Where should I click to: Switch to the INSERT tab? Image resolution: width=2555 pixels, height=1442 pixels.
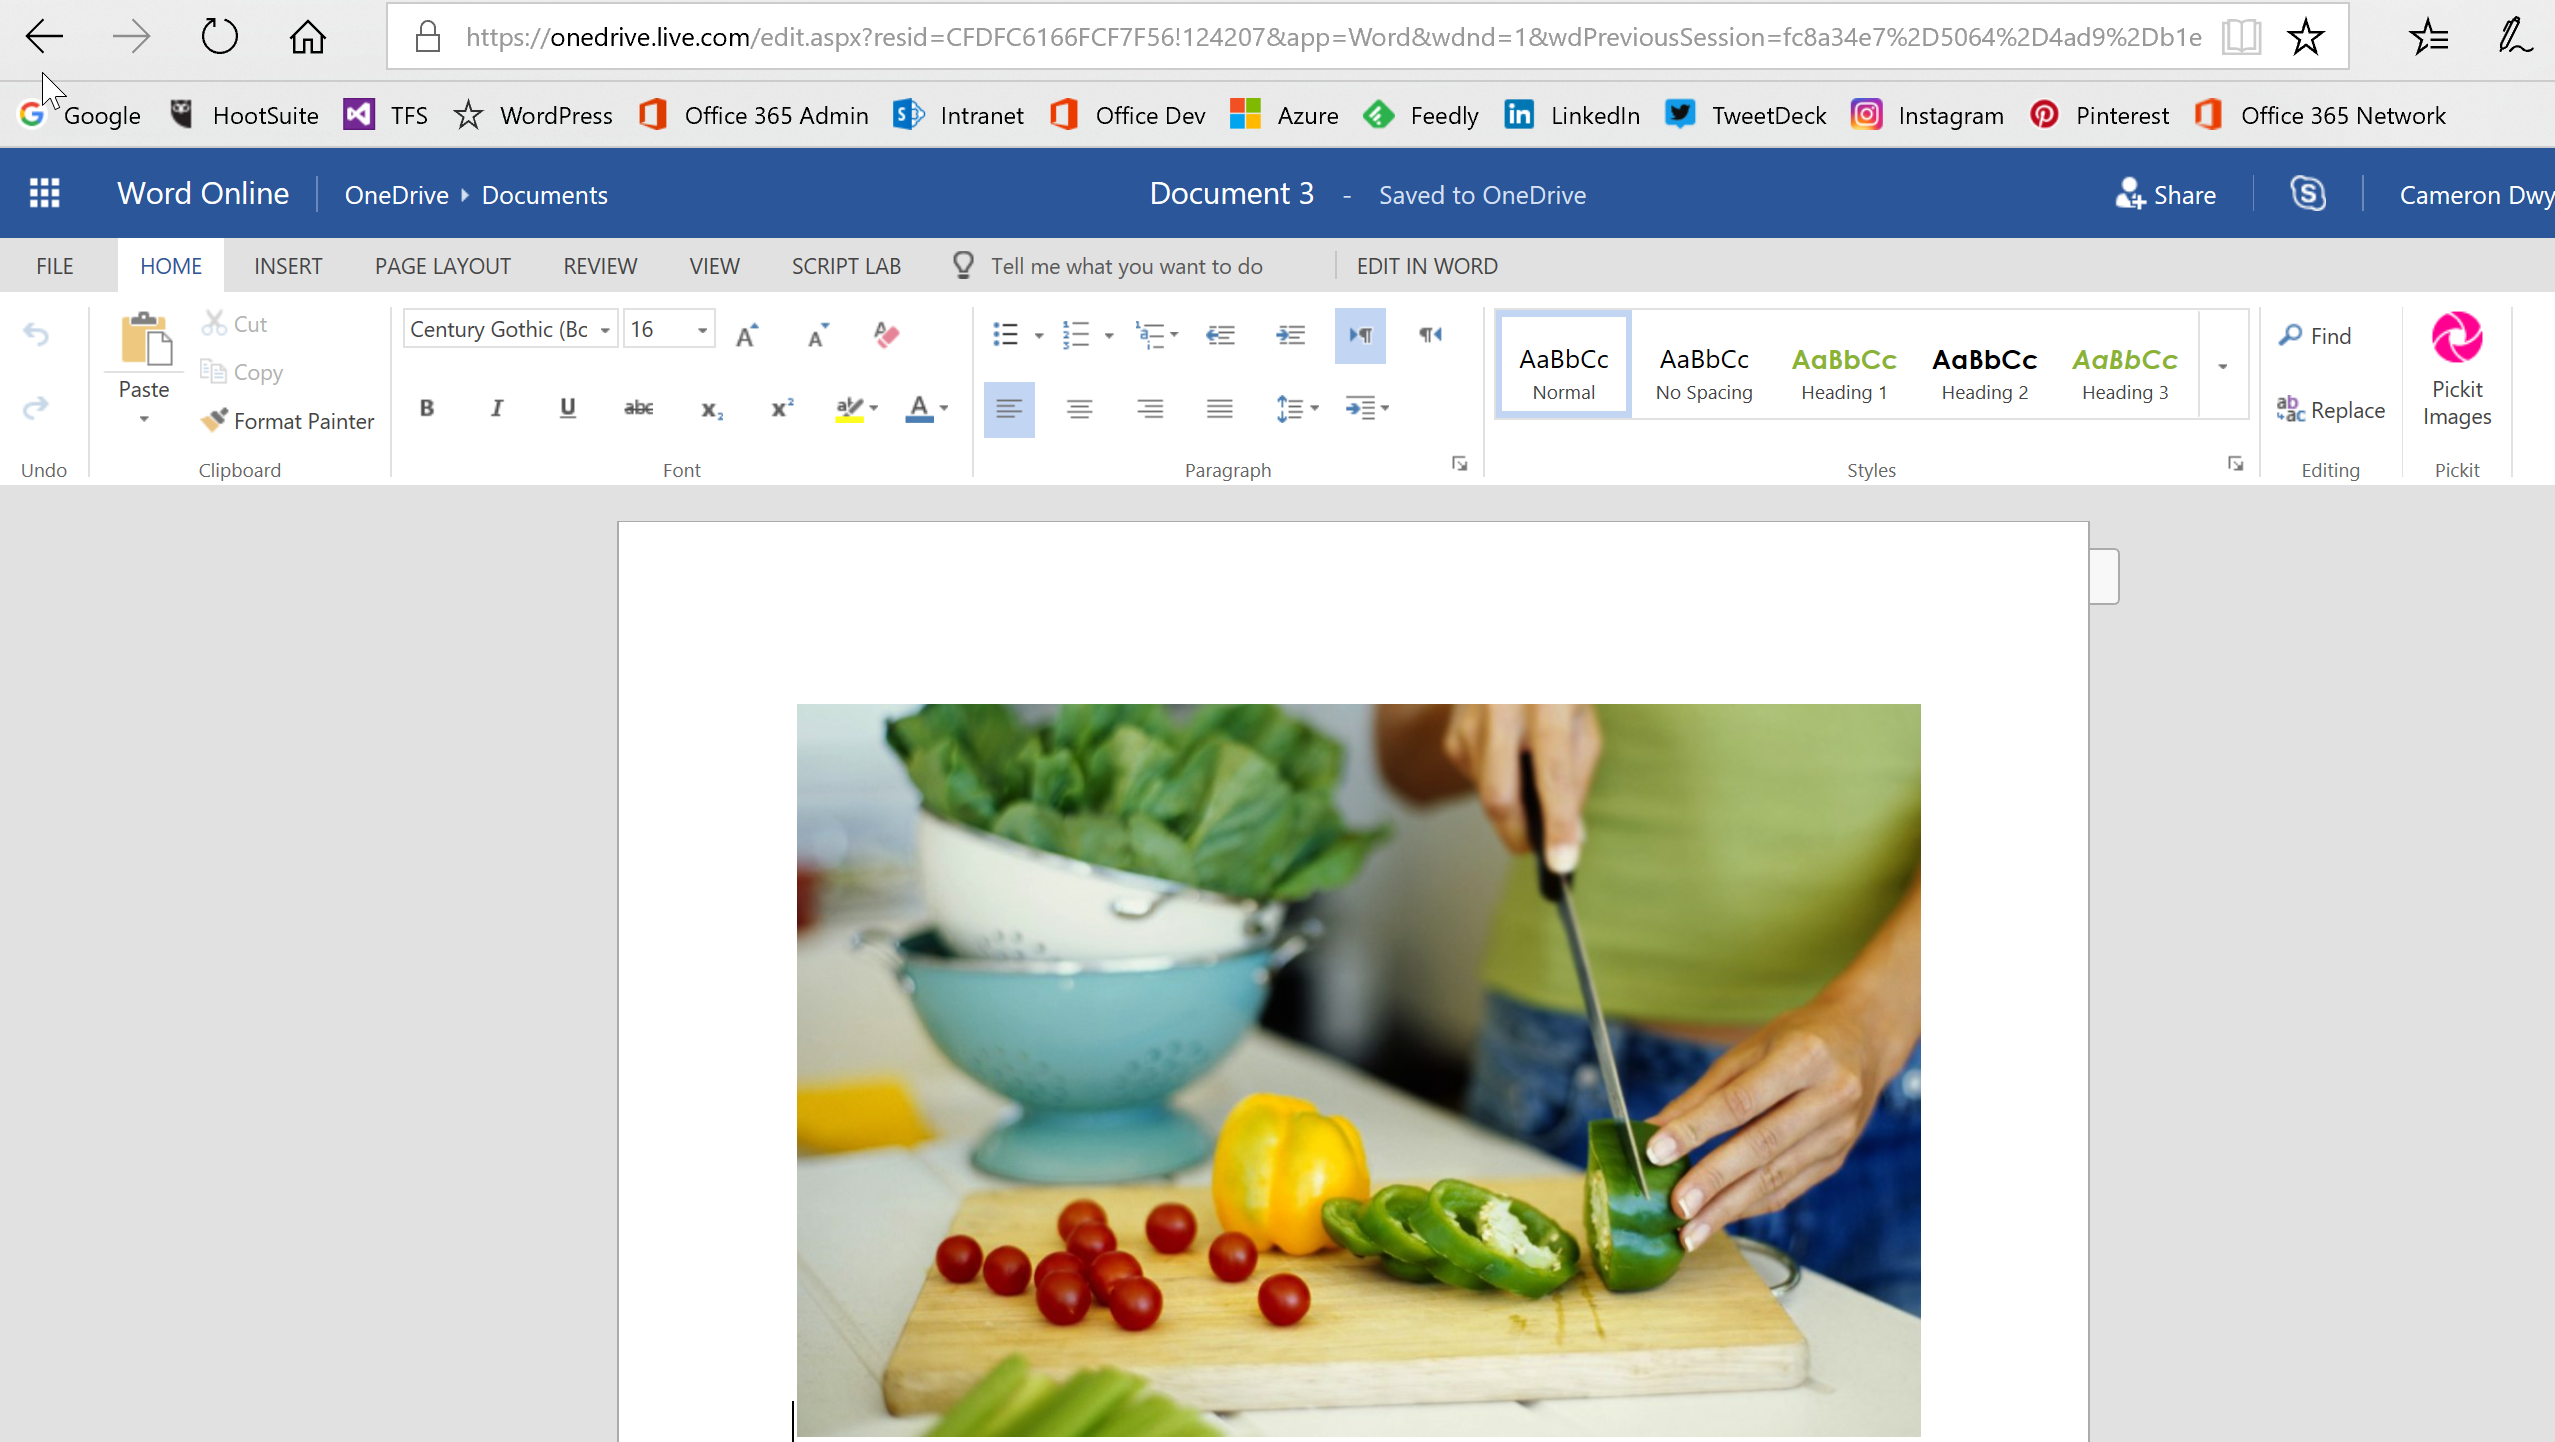coord(288,266)
